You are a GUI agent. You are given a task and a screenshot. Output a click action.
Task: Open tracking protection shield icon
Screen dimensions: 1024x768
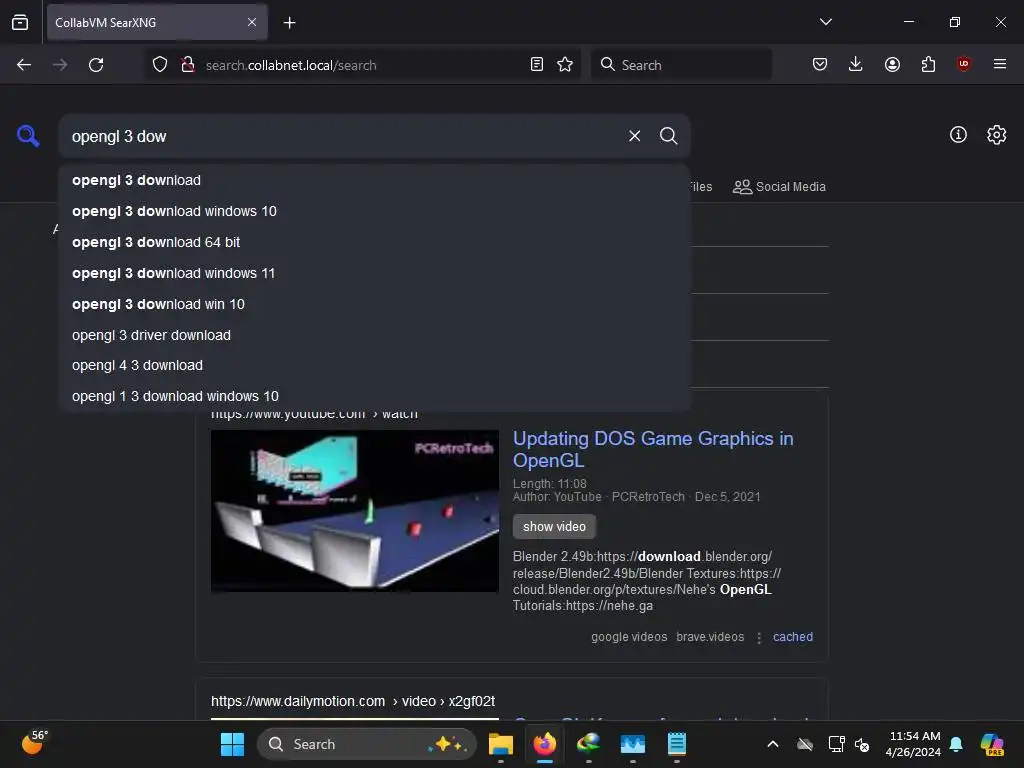160,65
